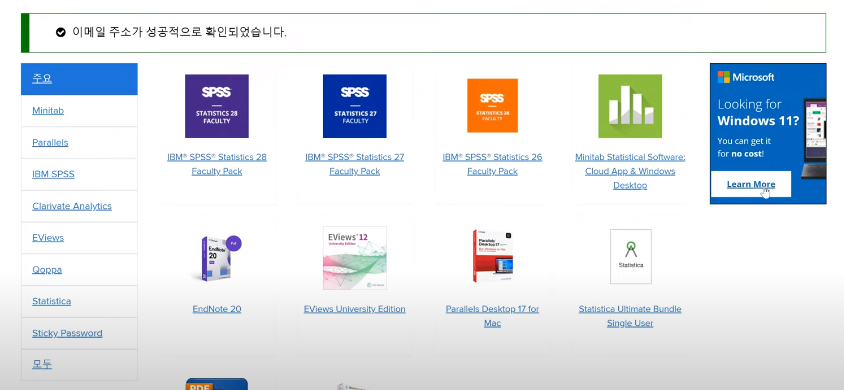Screen dimensions: 844x390
Task: Open EViews University Edition text link
Action: click(x=355, y=309)
